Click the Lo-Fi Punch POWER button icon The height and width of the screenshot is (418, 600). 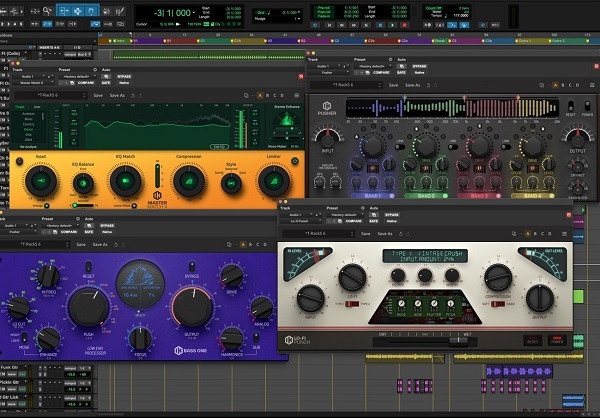point(557,340)
